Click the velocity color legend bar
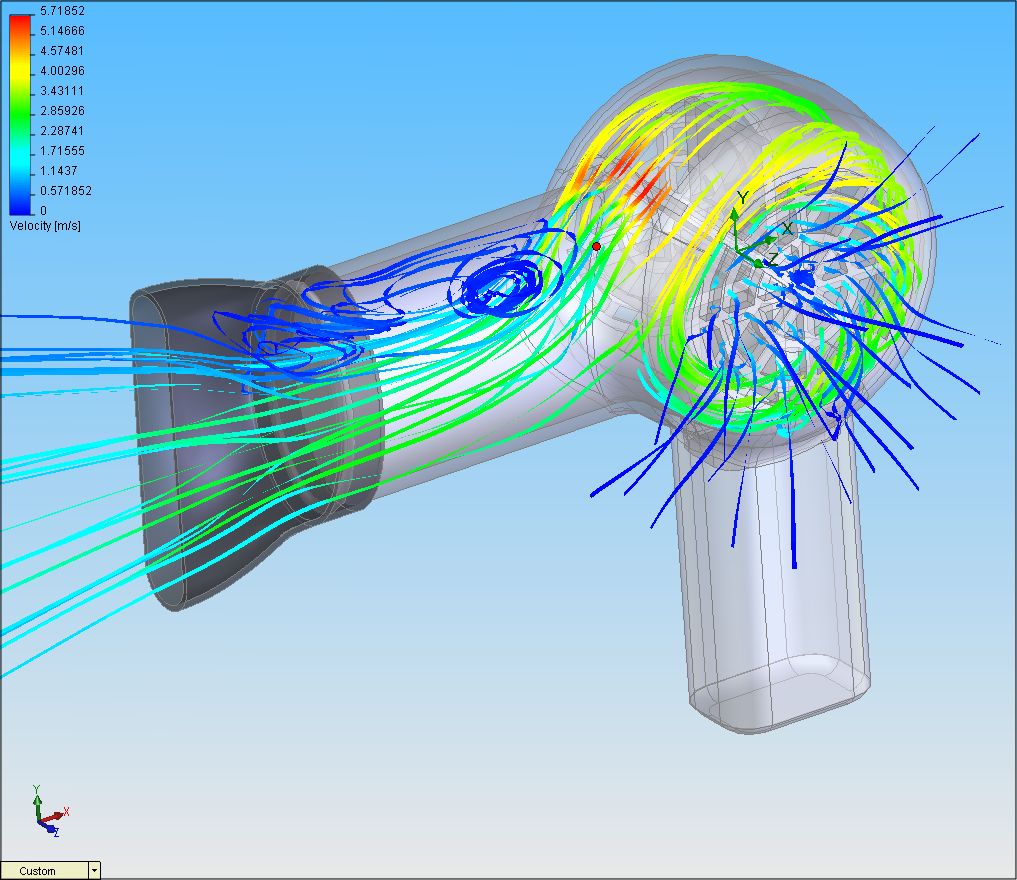 tap(21, 112)
